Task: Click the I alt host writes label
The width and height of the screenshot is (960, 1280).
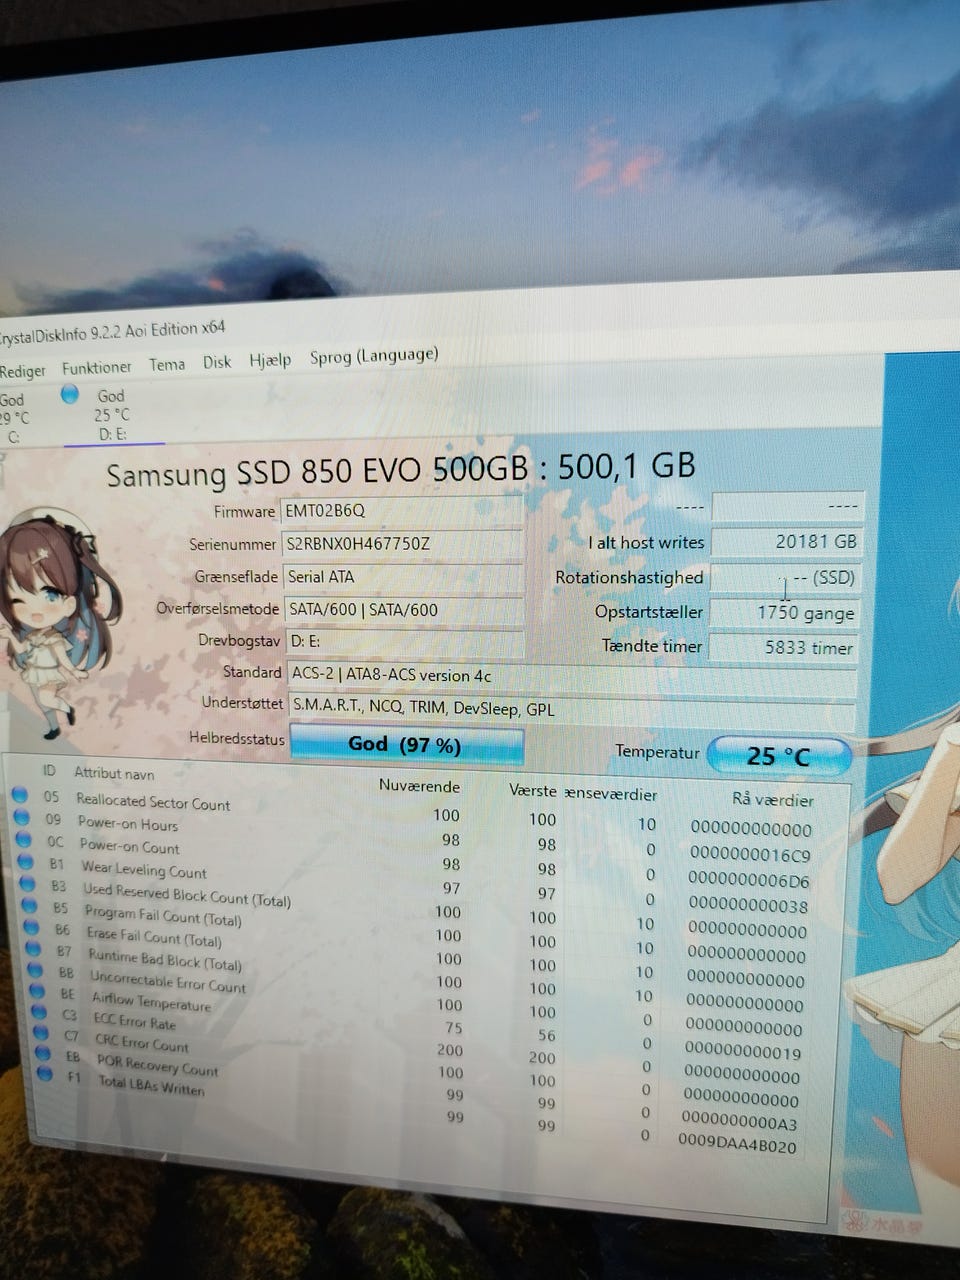Action: 646,543
